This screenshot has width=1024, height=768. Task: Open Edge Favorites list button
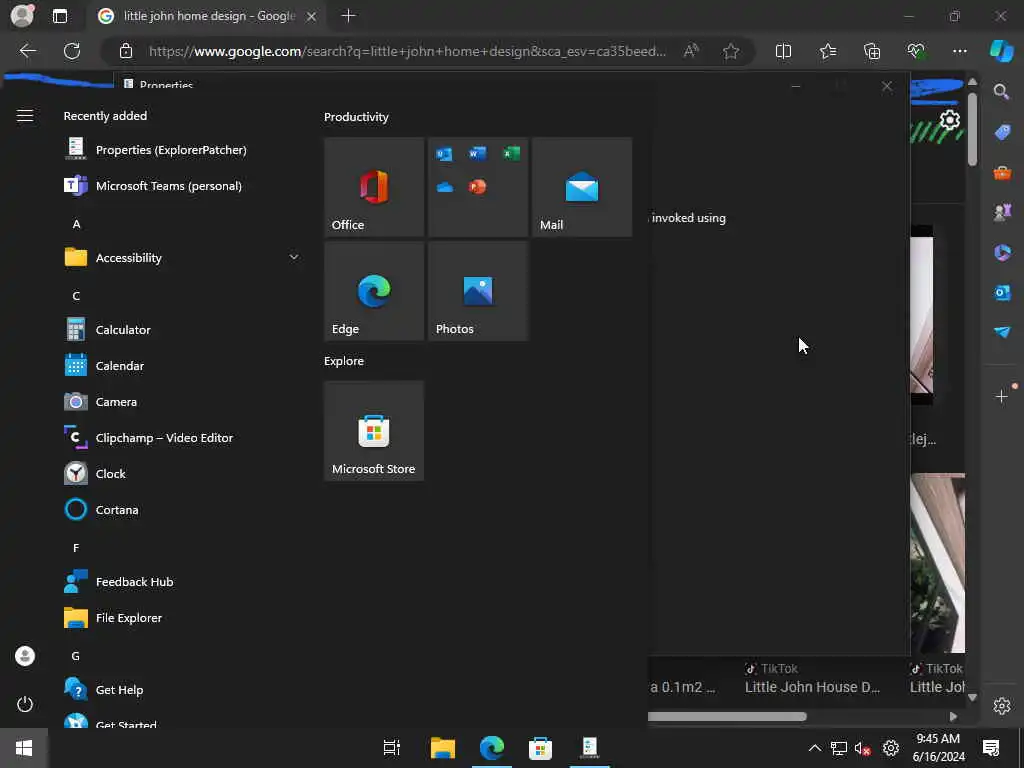coord(827,51)
